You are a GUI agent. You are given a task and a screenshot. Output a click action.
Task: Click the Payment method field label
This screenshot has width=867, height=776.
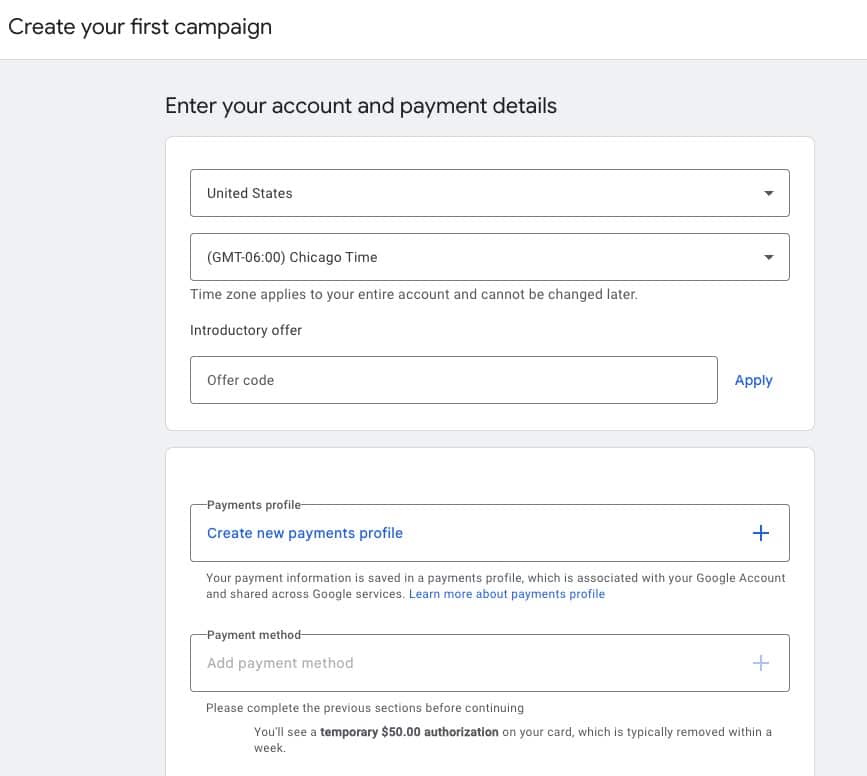click(253, 635)
